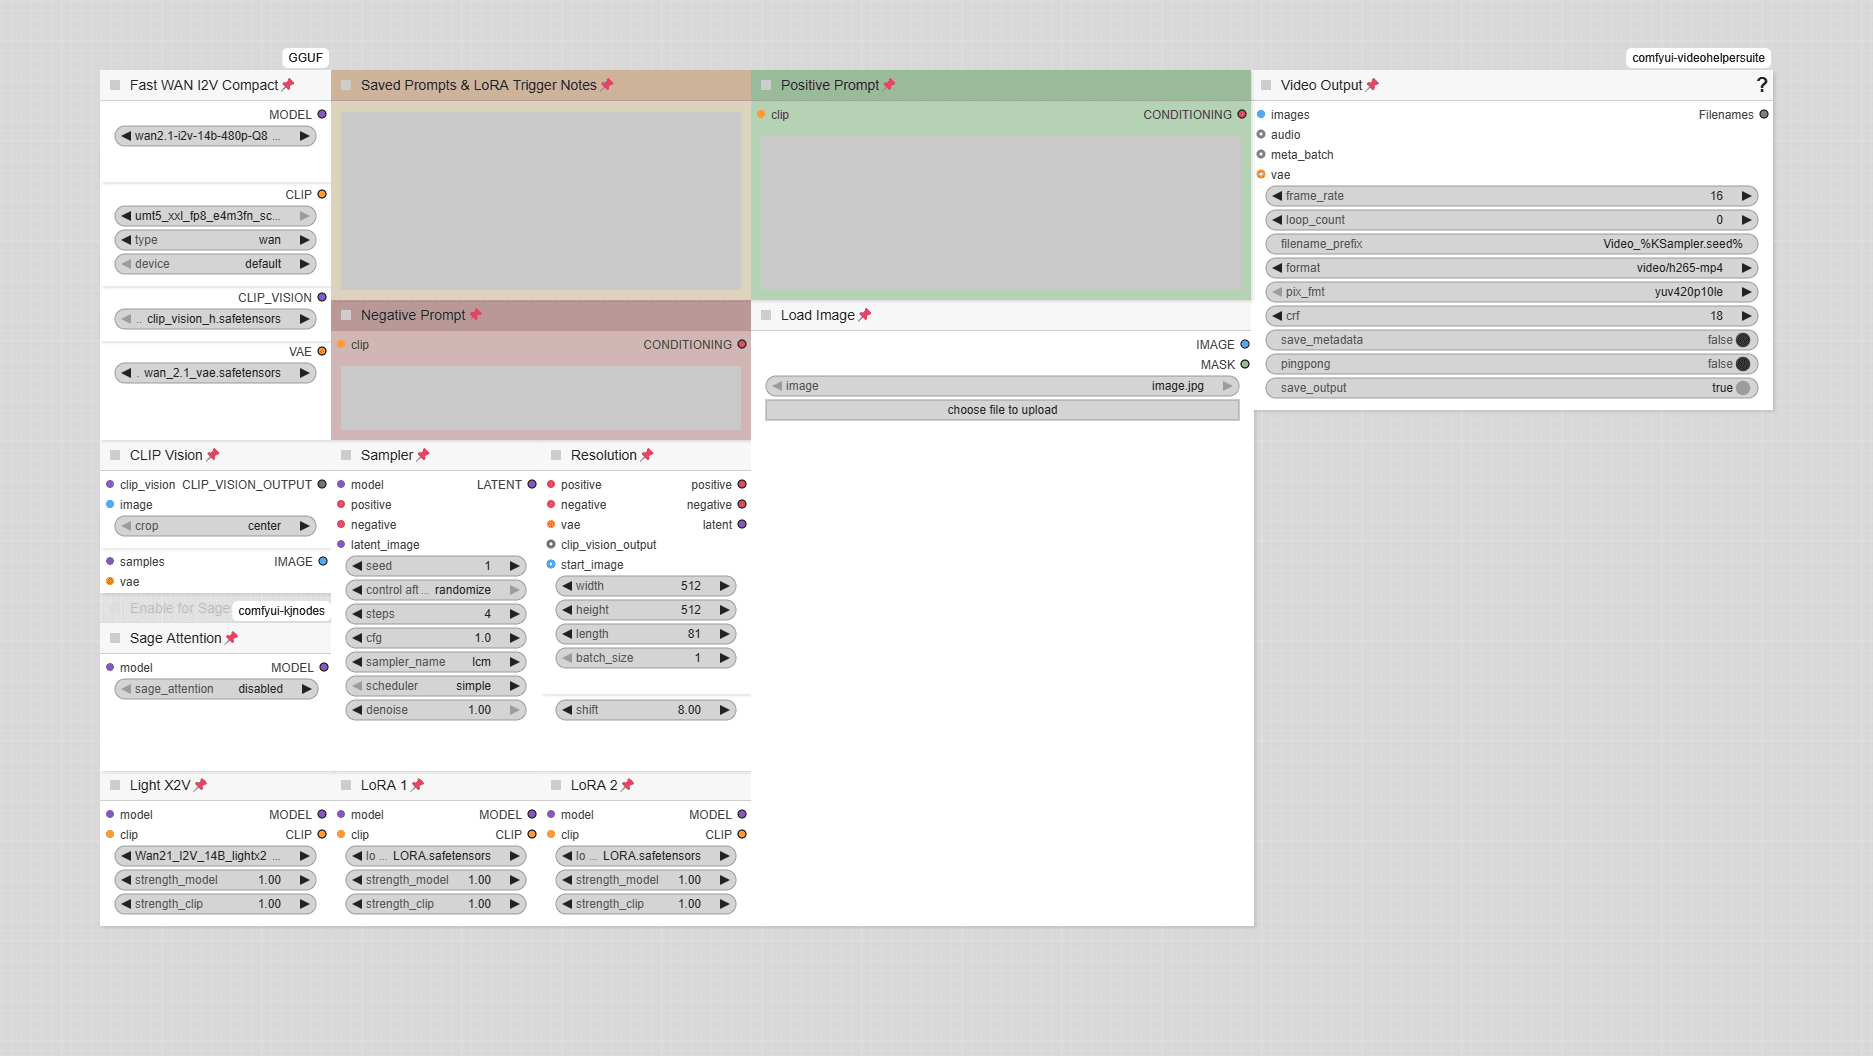Collapse the Light X2V node via its title dot
This screenshot has width=1873, height=1056.
click(x=115, y=785)
